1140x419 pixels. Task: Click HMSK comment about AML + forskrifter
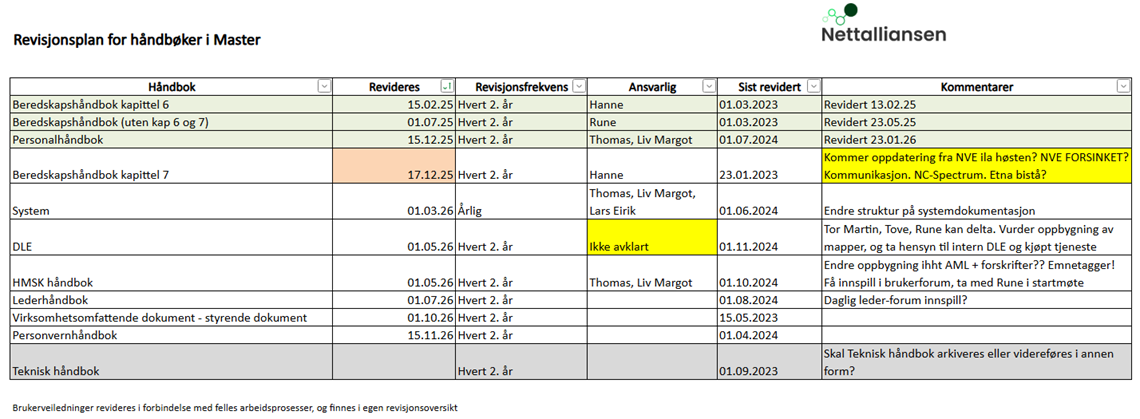point(976,273)
